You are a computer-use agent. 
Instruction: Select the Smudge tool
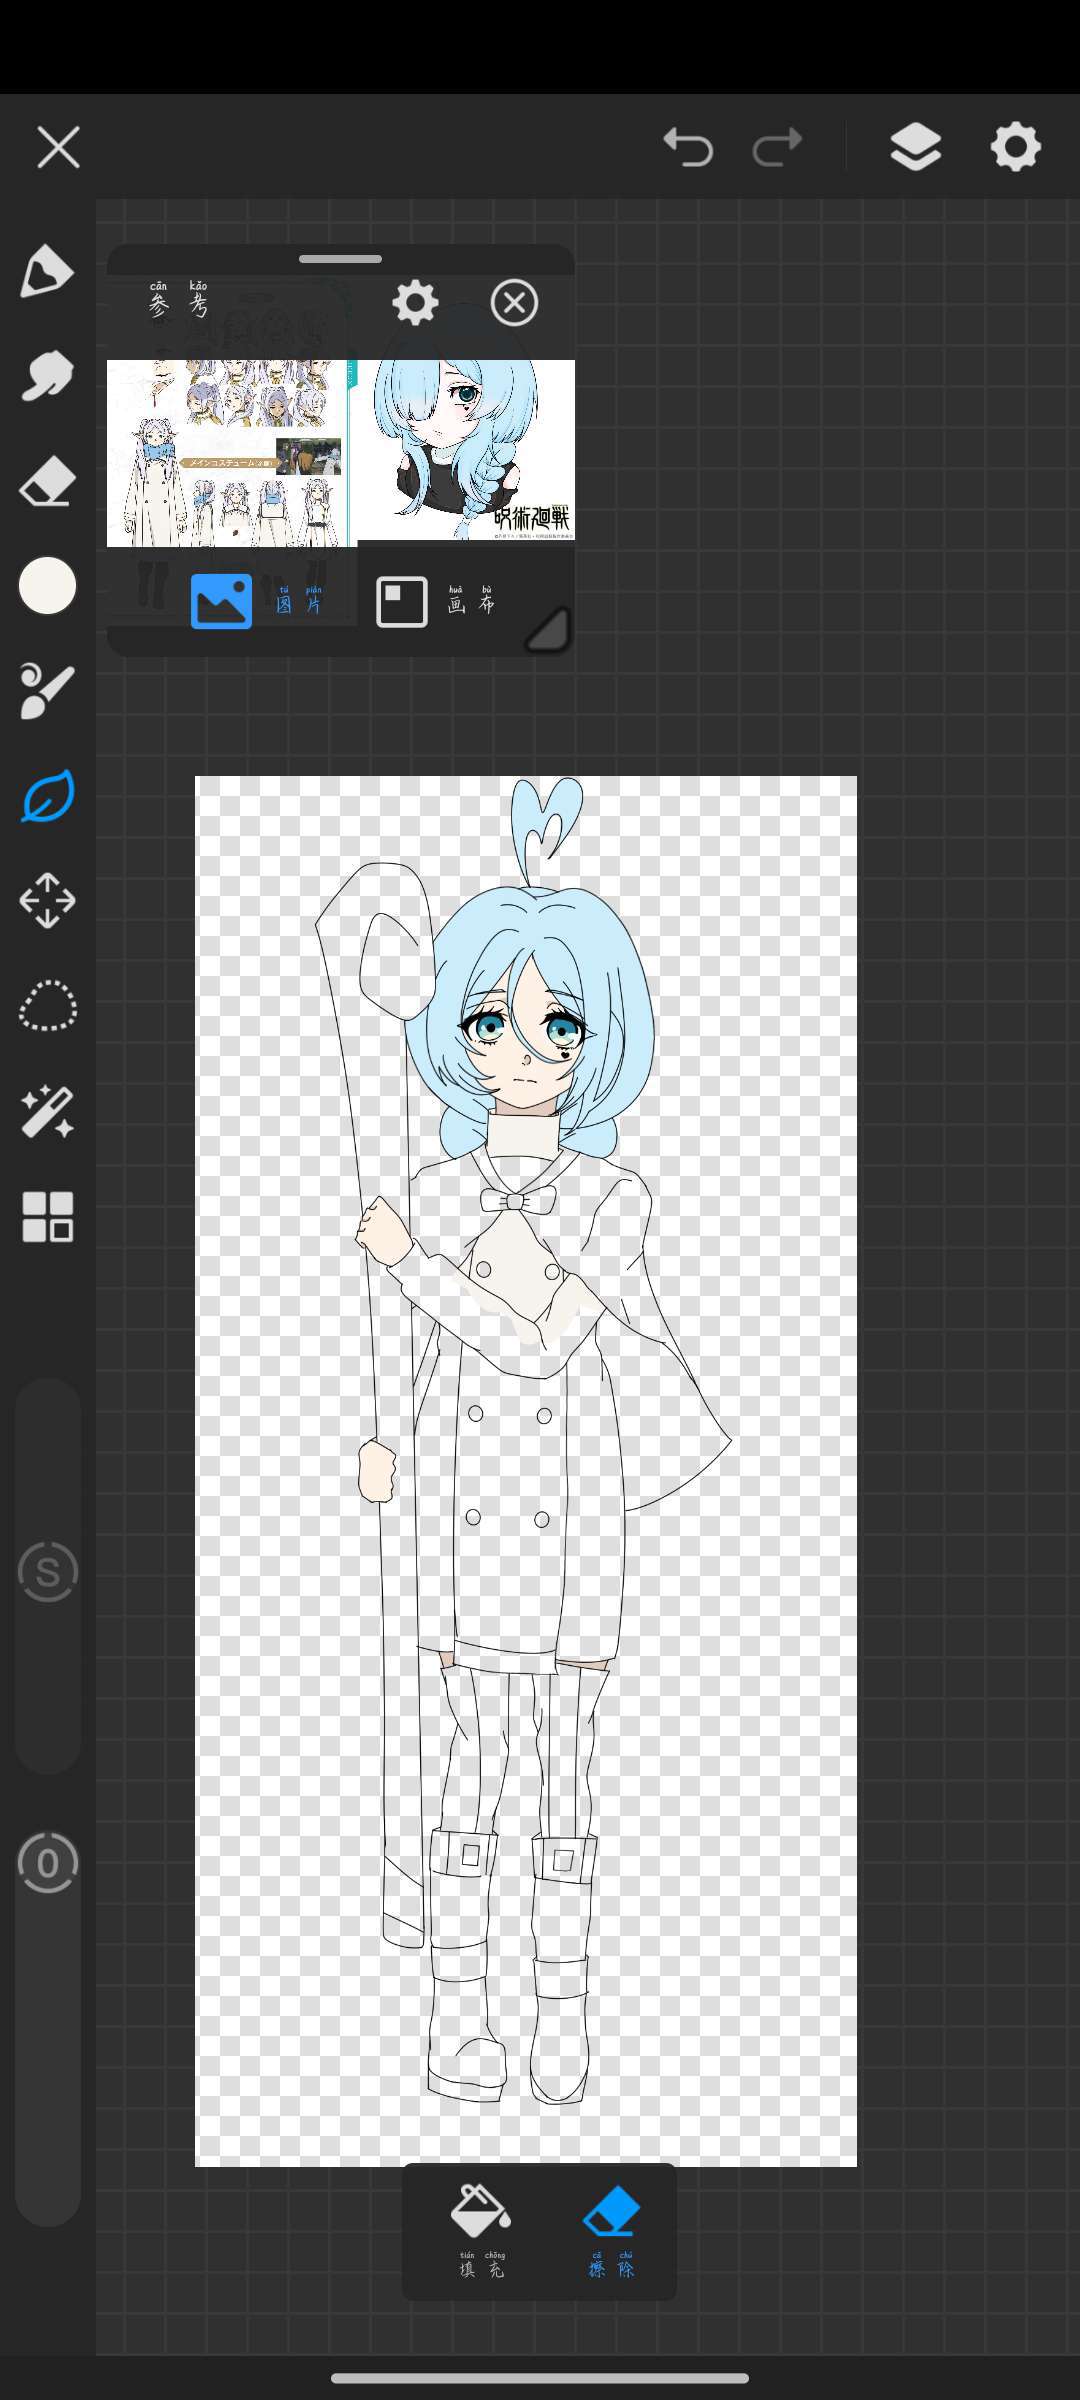tap(47, 376)
